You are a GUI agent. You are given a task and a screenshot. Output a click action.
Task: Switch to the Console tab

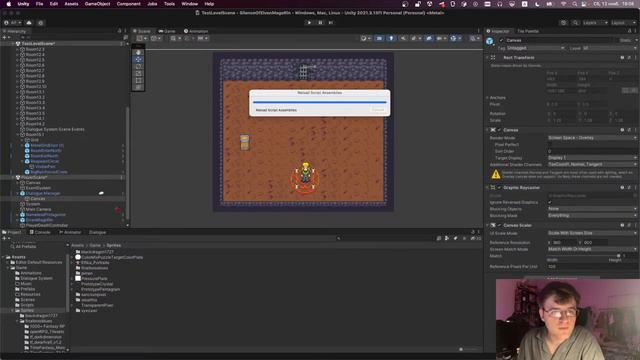[40, 232]
